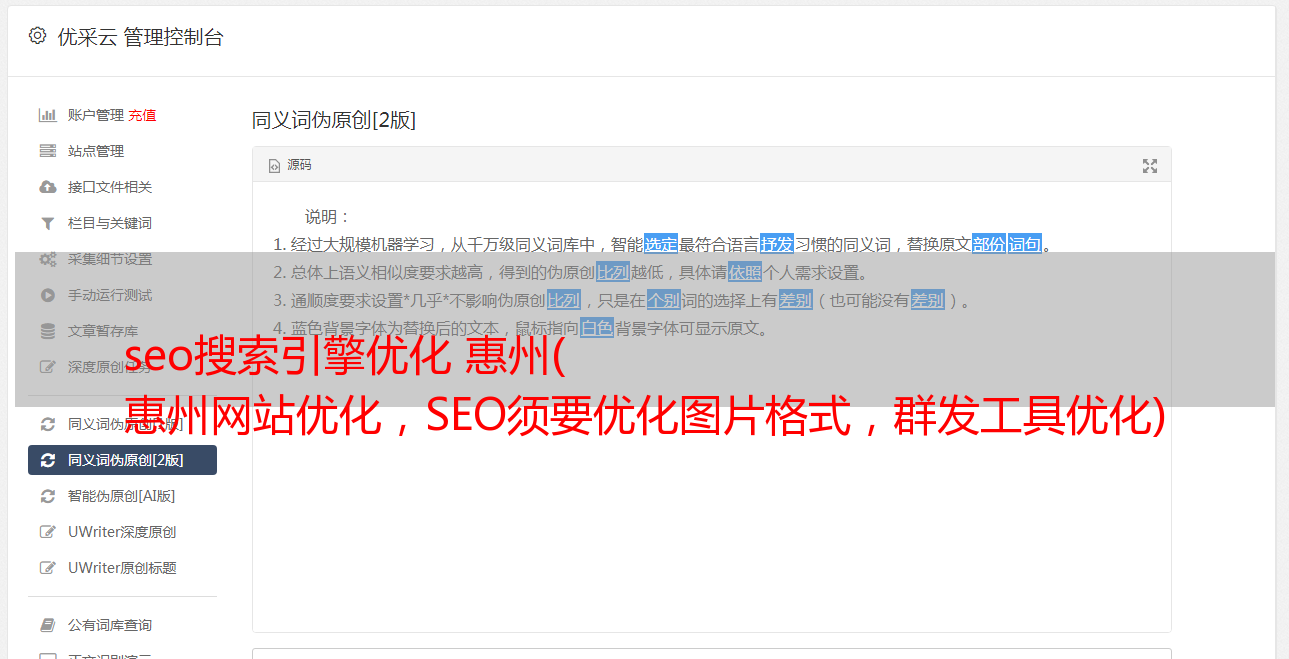The image size is (1289, 659).
Task: Click the 公有词库查询 book icon
Action: click(x=47, y=625)
